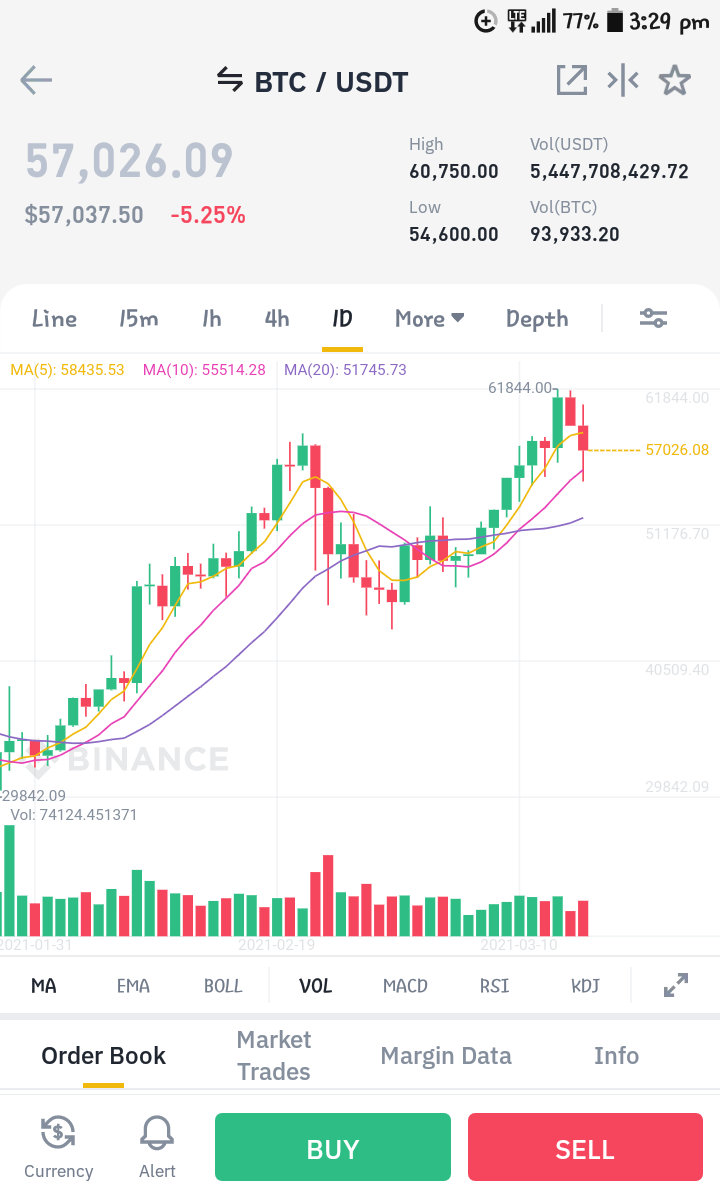Tap the back arrow icon

click(36, 80)
